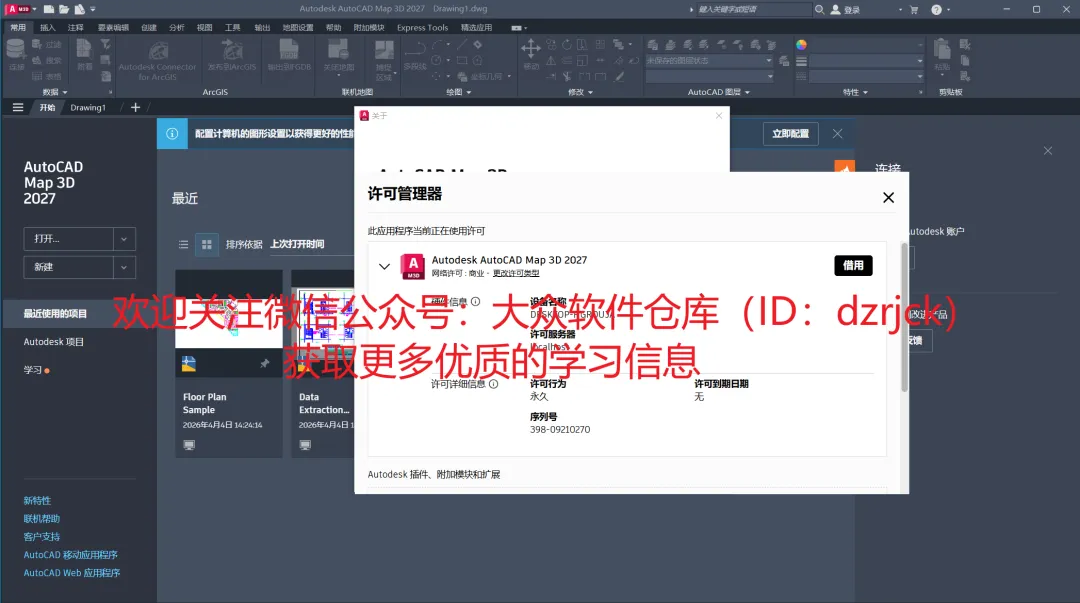Screen dimensions: 1080x603
Task: Open the AutoCAD application menu button
Action: (x=19, y=9)
